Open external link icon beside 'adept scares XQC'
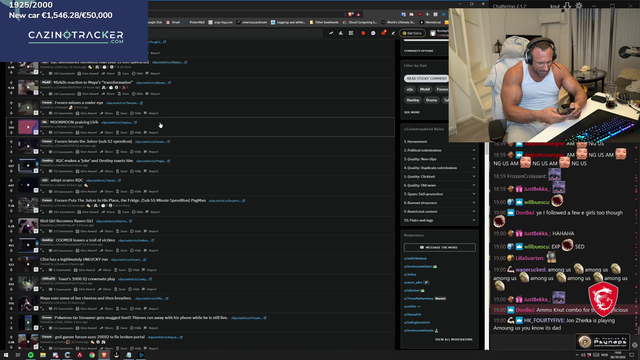The width and height of the screenshot is (640, 360). 120,180
